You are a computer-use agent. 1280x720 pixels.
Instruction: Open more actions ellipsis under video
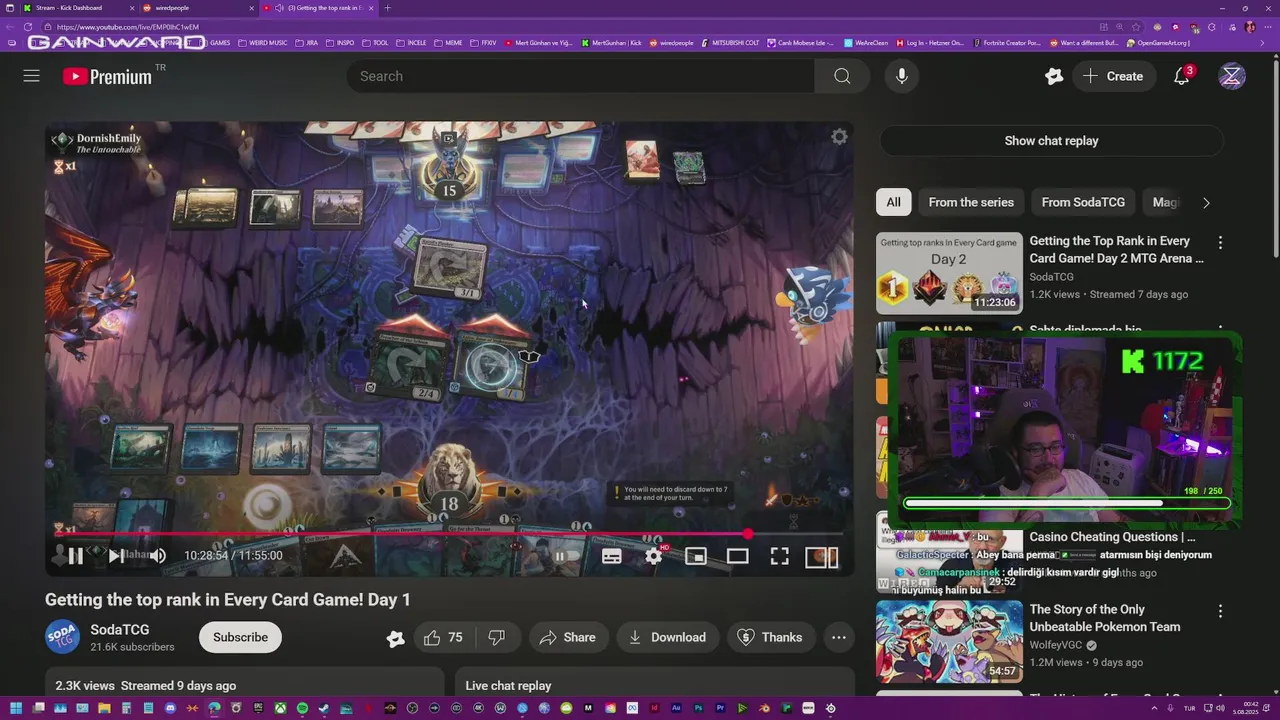[839, 637]
